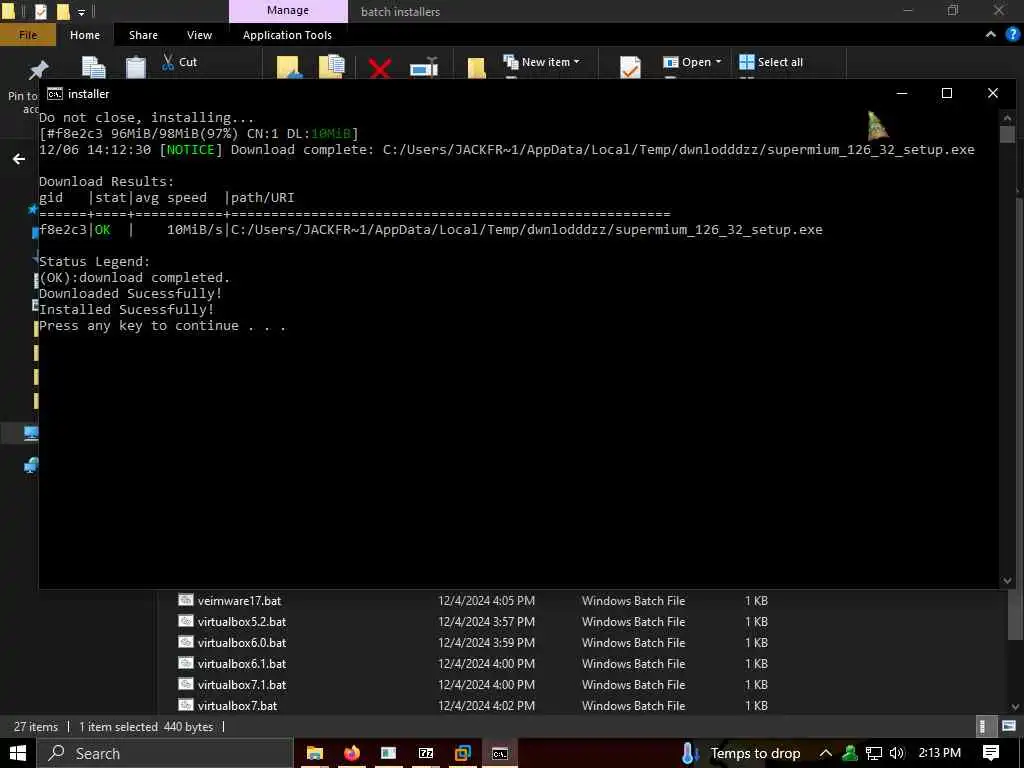1024x768 pixels.
Task: Click the 2:13 PM taskbar clock
Action: click(x=939, y=753)
